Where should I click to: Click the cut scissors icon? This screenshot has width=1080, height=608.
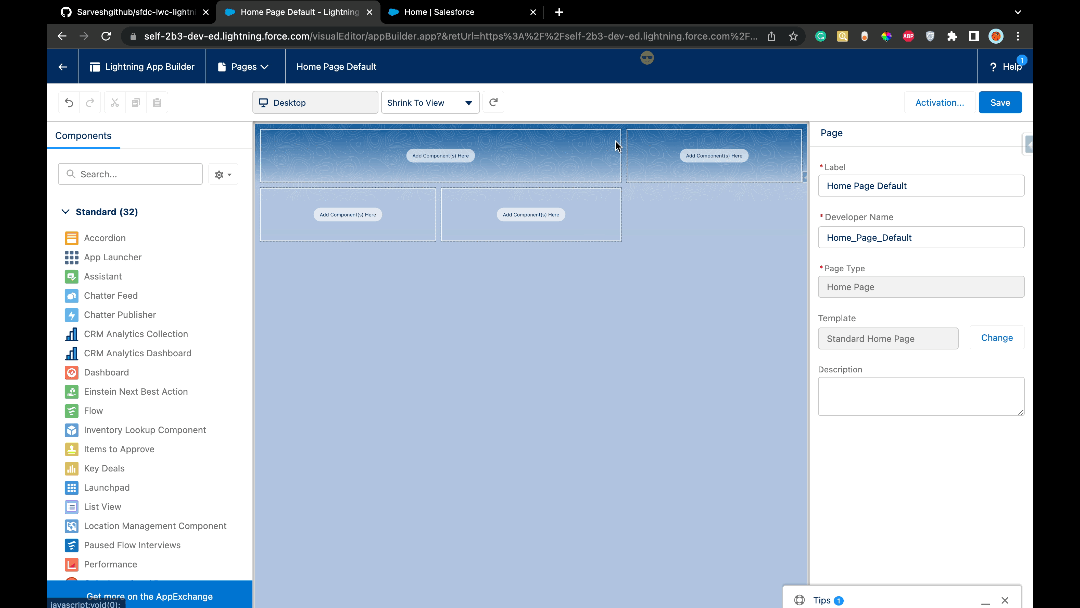[x=115, y=103]
